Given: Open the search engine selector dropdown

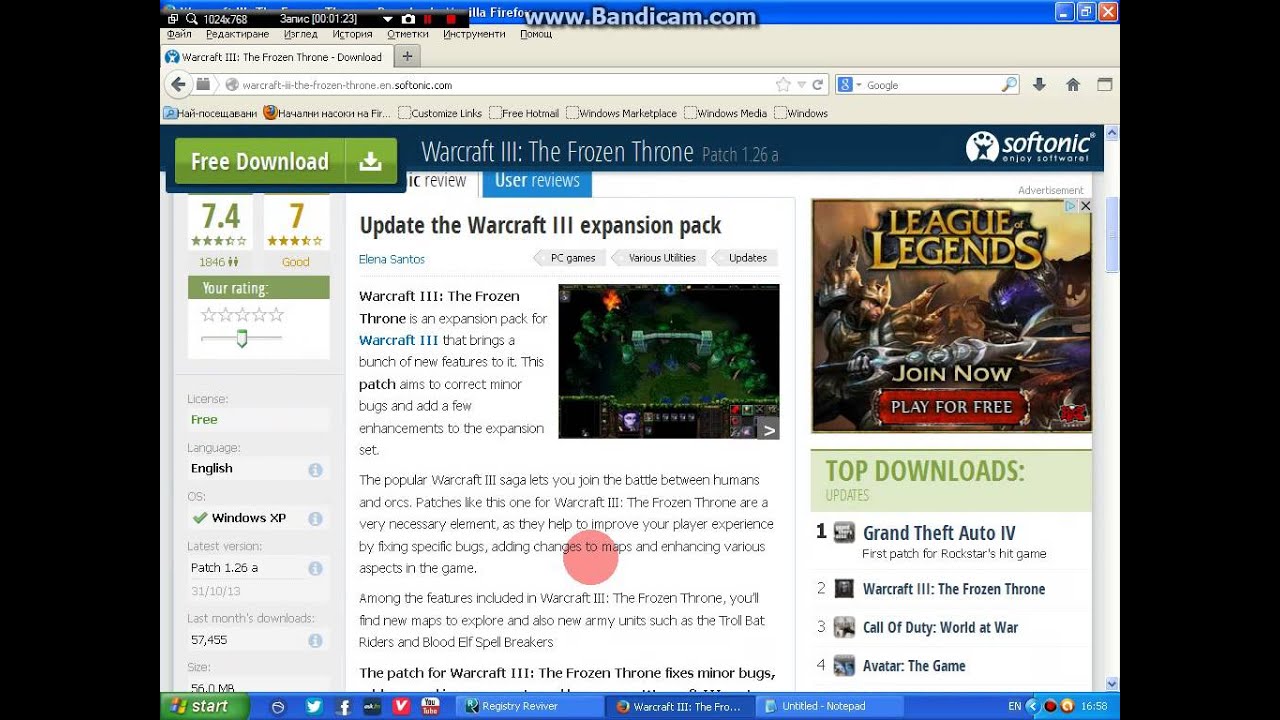Looking at the screenshot, I should (x=848, y=85).
